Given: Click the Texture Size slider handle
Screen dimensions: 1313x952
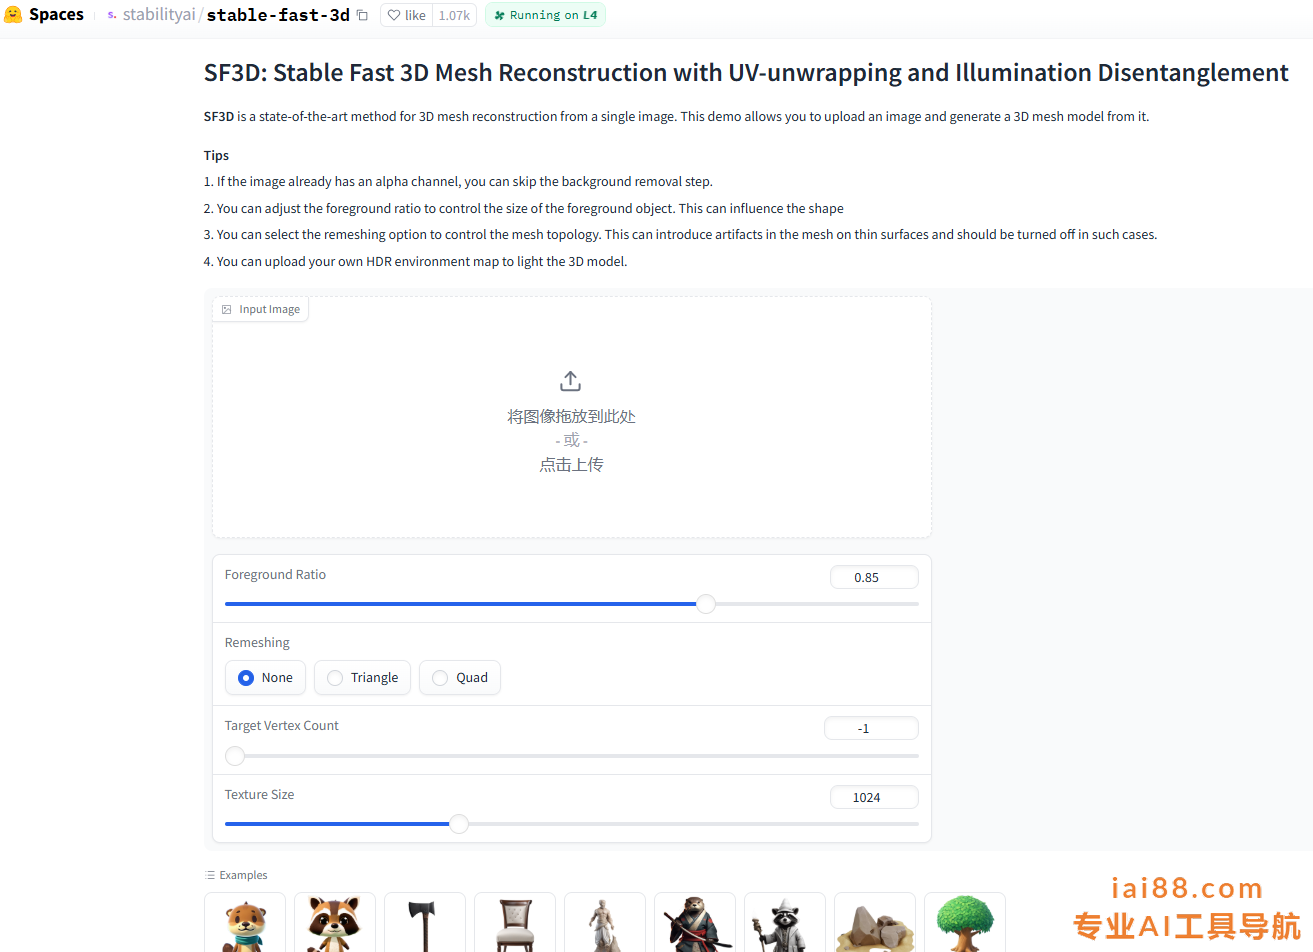Looking at the screenshot, I should pyautogui.click(x=459, y=824).
